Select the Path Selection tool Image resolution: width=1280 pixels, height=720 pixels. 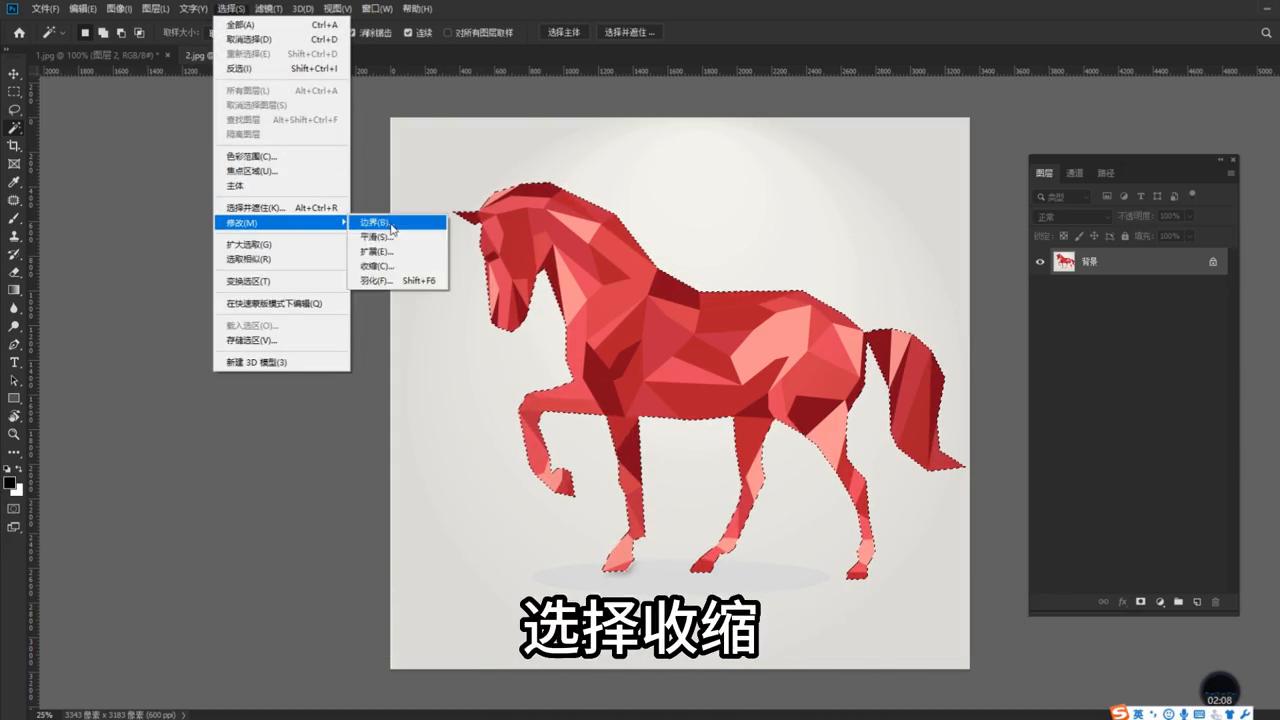point(14,380)
